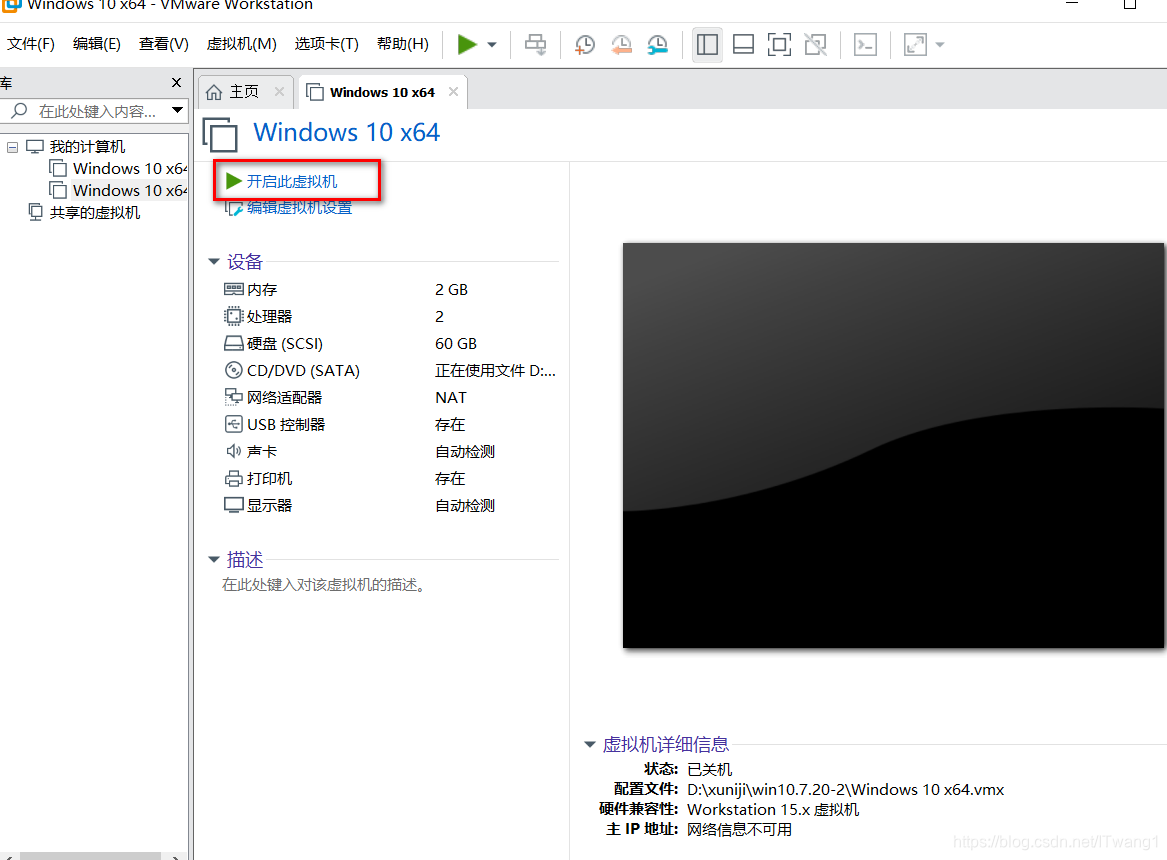
Task: Click the Send Ctrl+Alt+Del toolbar icon
Action: tap(535, 45)
